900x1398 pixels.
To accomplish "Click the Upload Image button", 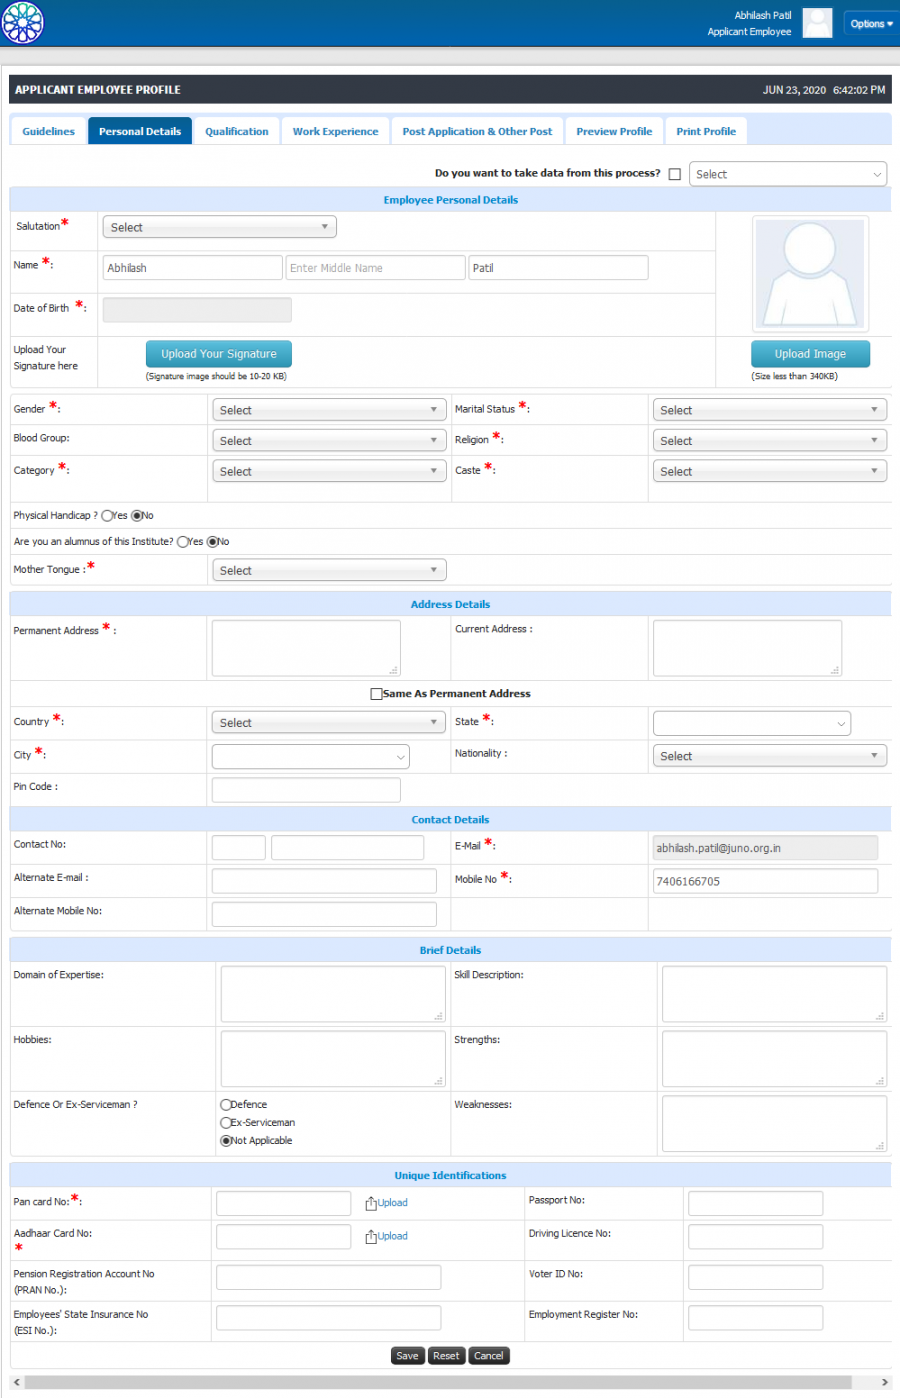I will (810, 354).
